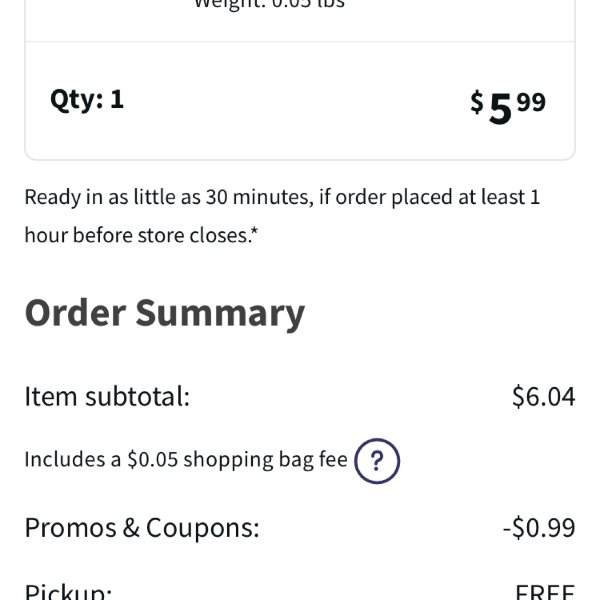Select the Order Summary heading

point(165,314)
